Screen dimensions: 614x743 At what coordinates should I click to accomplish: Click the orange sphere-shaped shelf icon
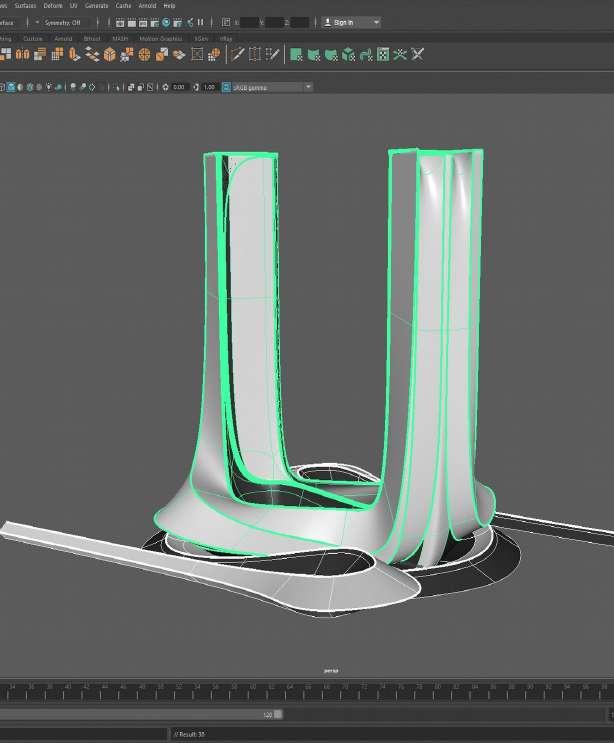tap(144, 54)
